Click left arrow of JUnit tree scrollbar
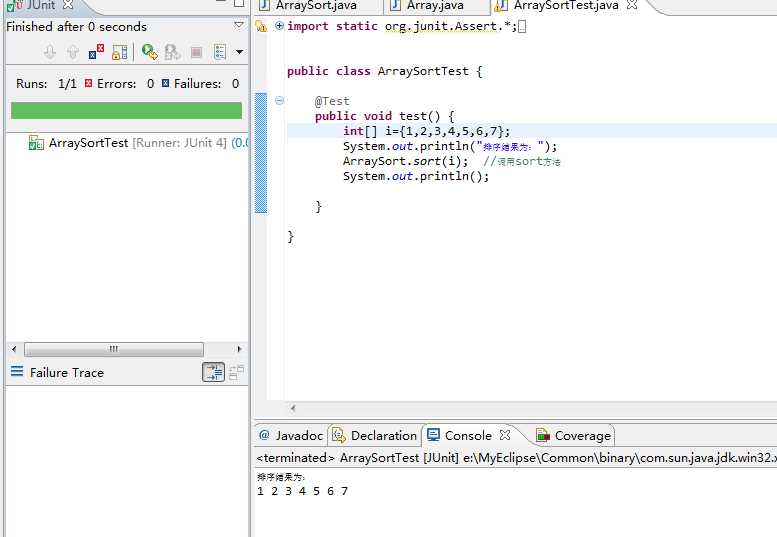The width and height of the screenshot is (777, 537). (14, 349)
